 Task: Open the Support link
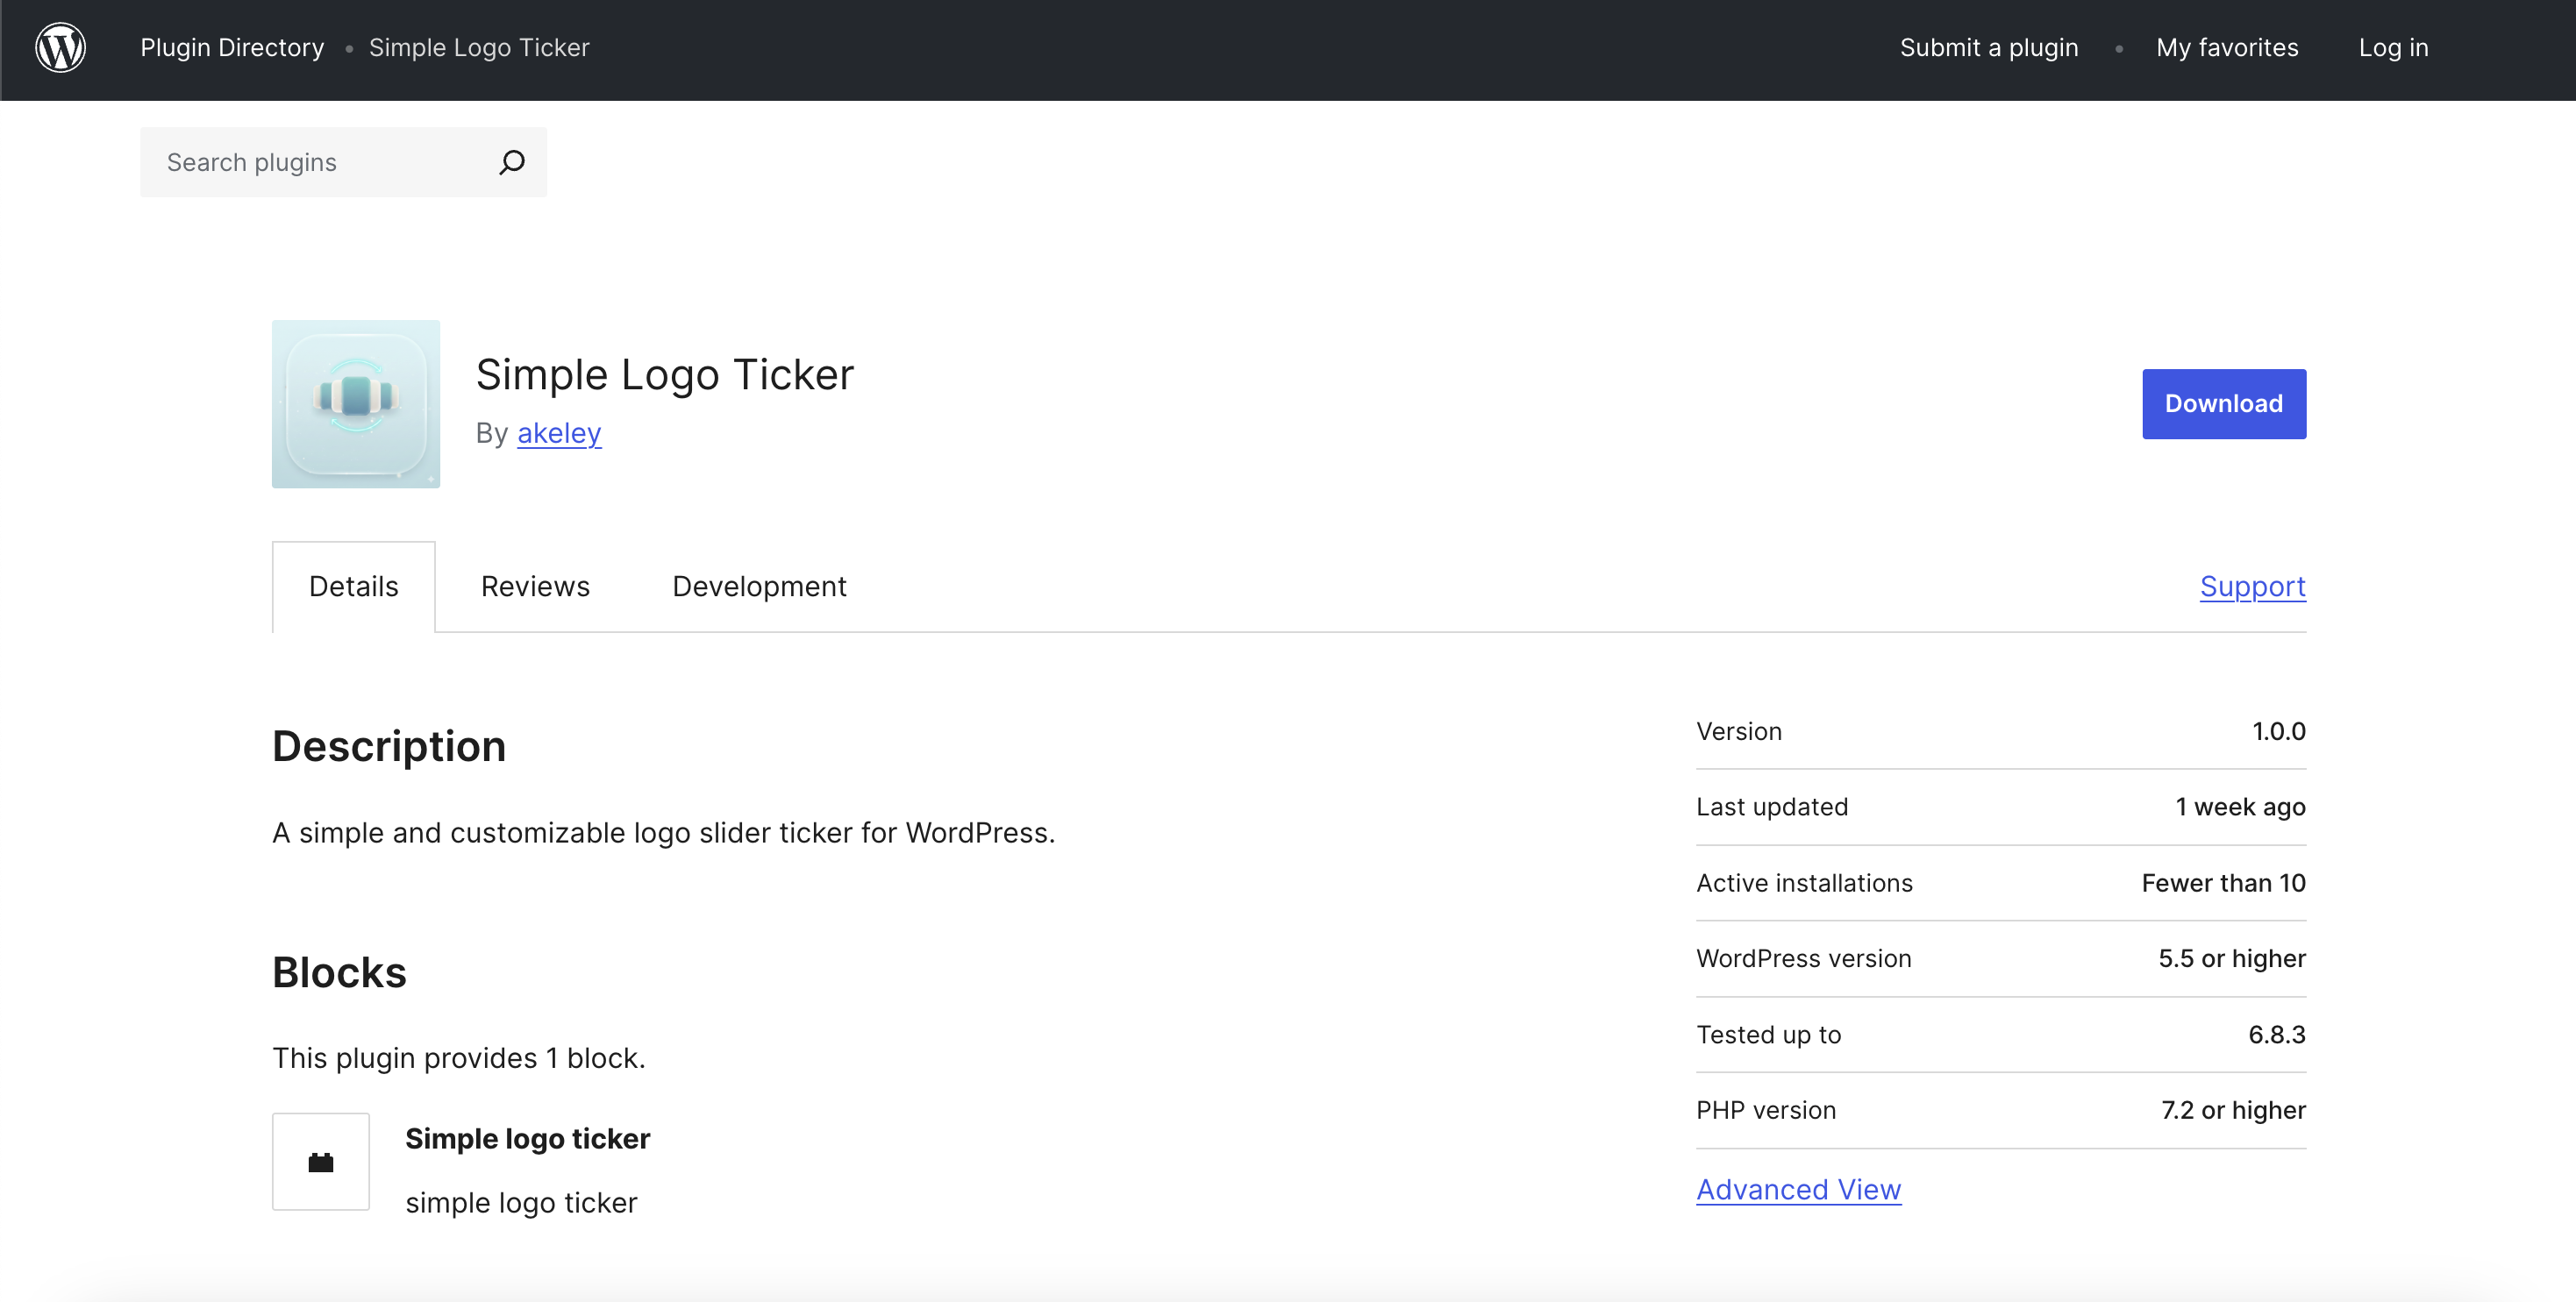coord(2252,587)
